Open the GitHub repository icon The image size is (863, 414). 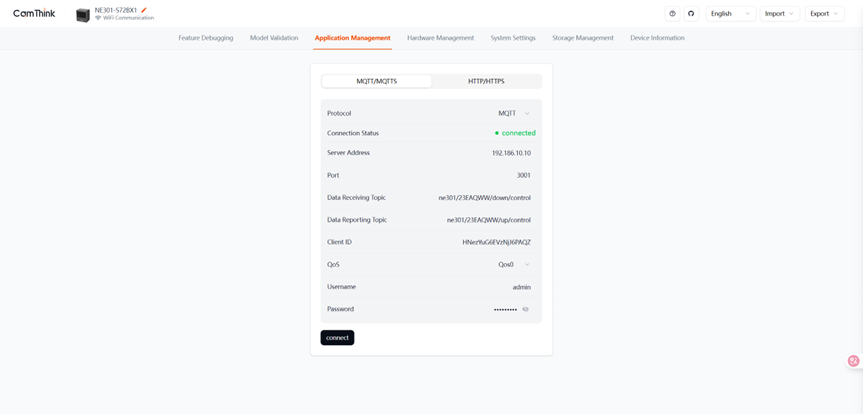point(691,14)
